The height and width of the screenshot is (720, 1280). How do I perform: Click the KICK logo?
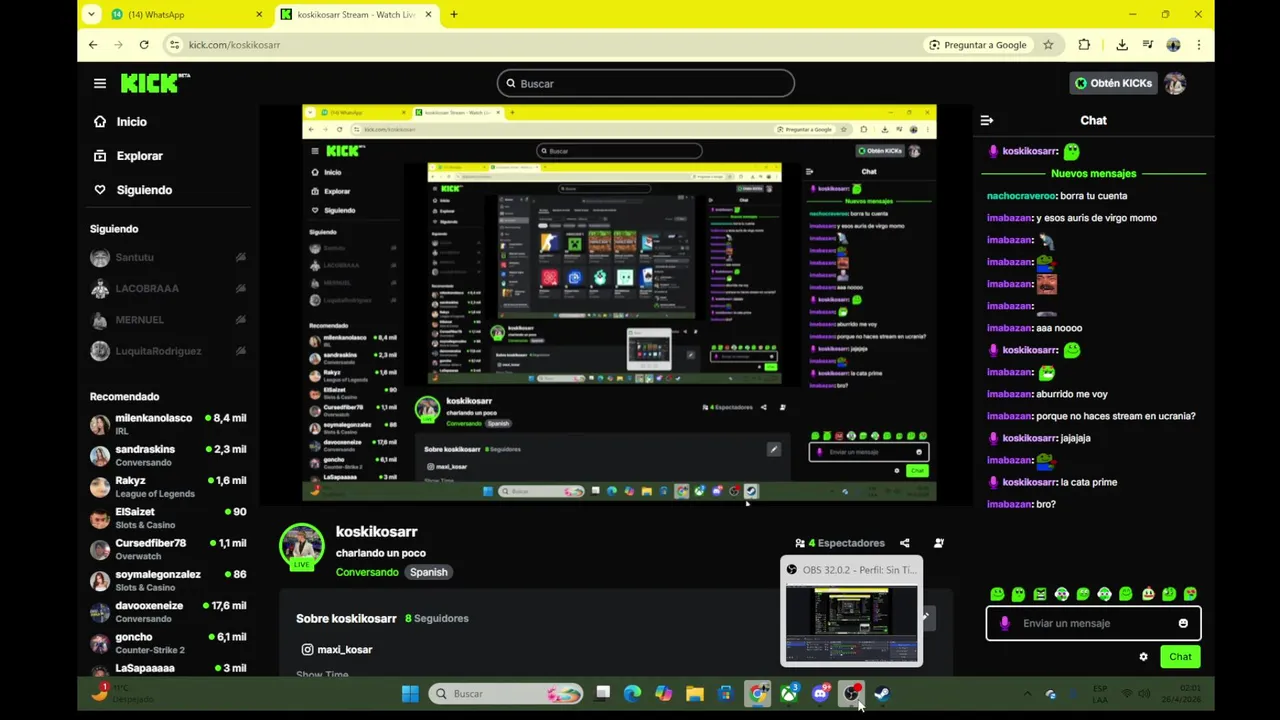click(x=155, y=83)
